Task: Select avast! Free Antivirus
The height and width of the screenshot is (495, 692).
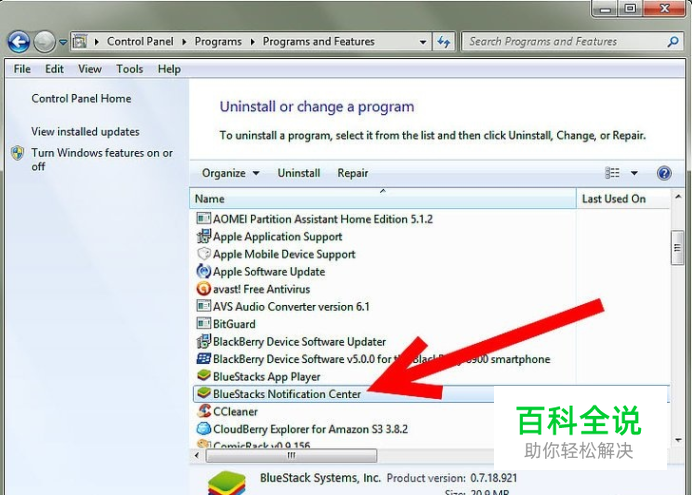Action: tap(261, 289)
